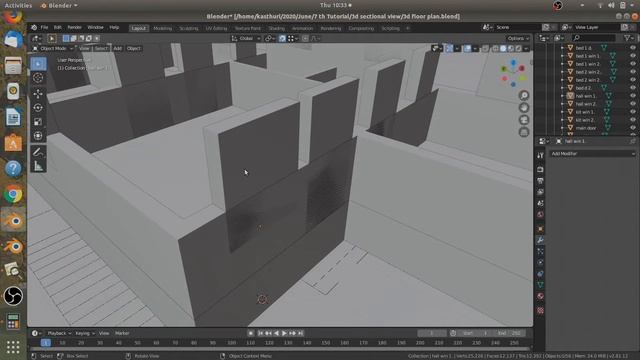Image resolution: width=640 pixels, height=360 pixels.
Task: Toggle snapping magnet in viewport header
Action: point(282,38)
